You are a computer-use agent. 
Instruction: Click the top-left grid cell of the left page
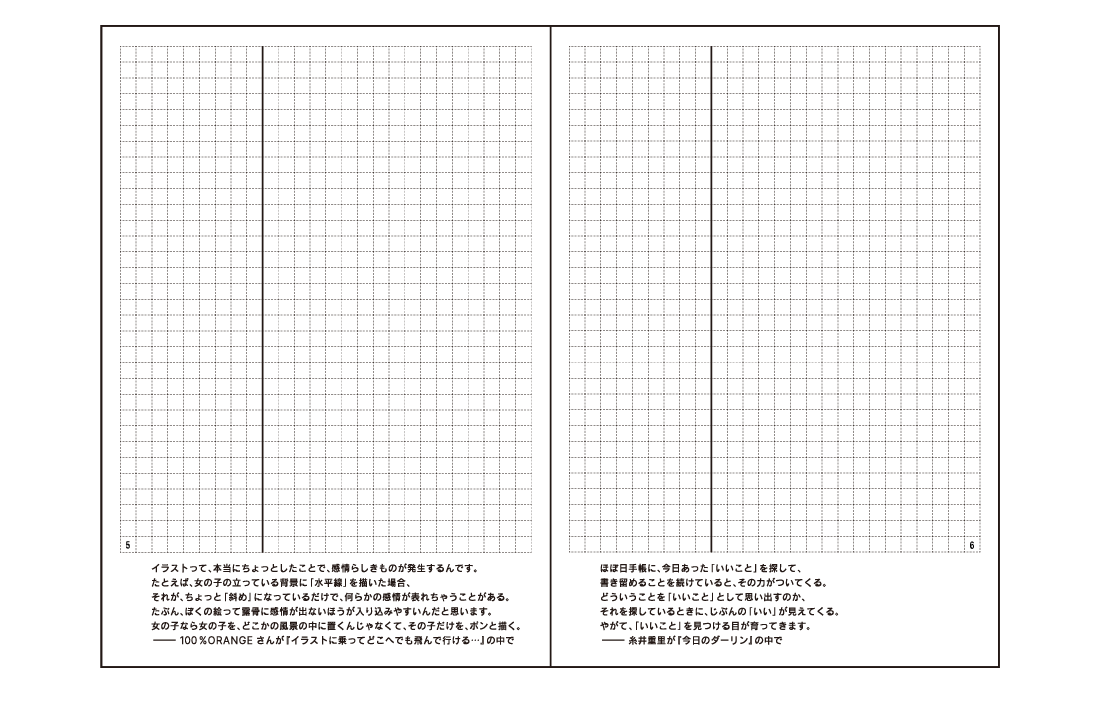(127, 53)
